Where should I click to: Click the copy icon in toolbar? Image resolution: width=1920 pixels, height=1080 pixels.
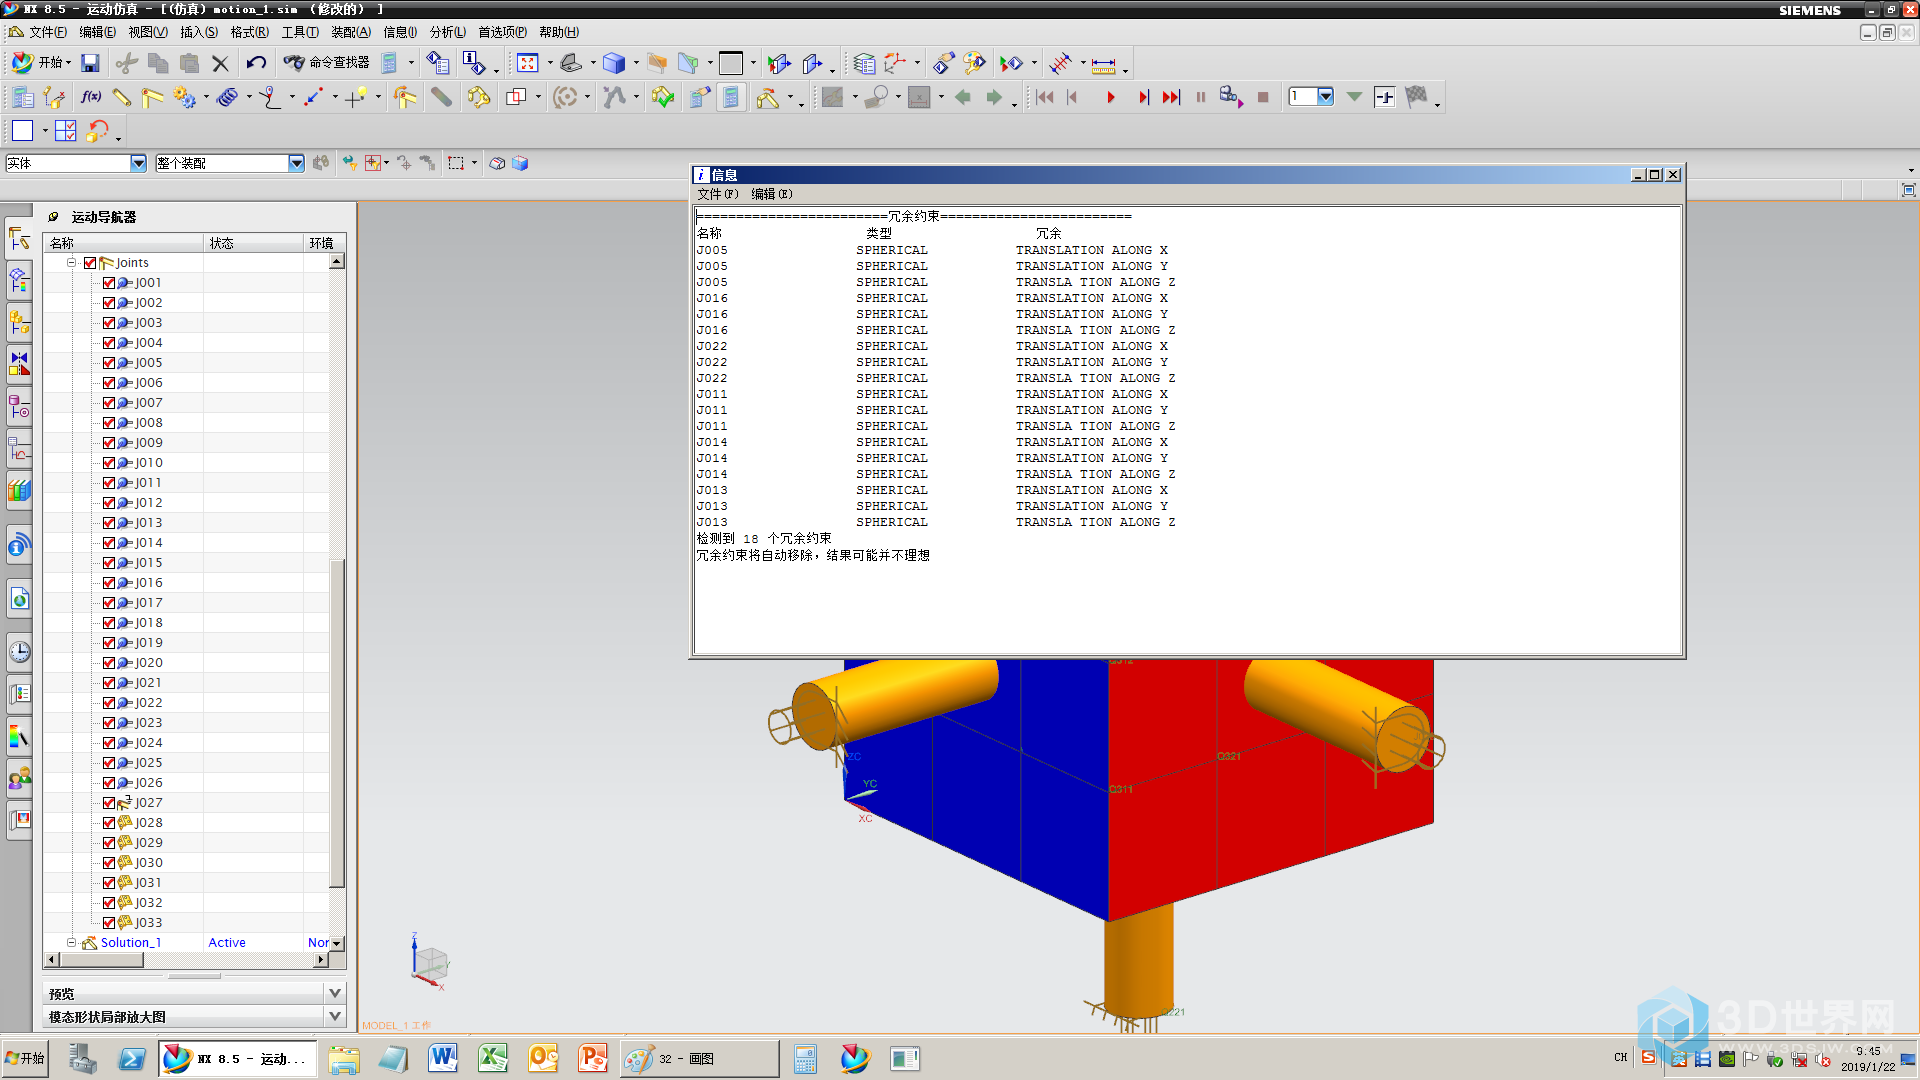[158, 64]
